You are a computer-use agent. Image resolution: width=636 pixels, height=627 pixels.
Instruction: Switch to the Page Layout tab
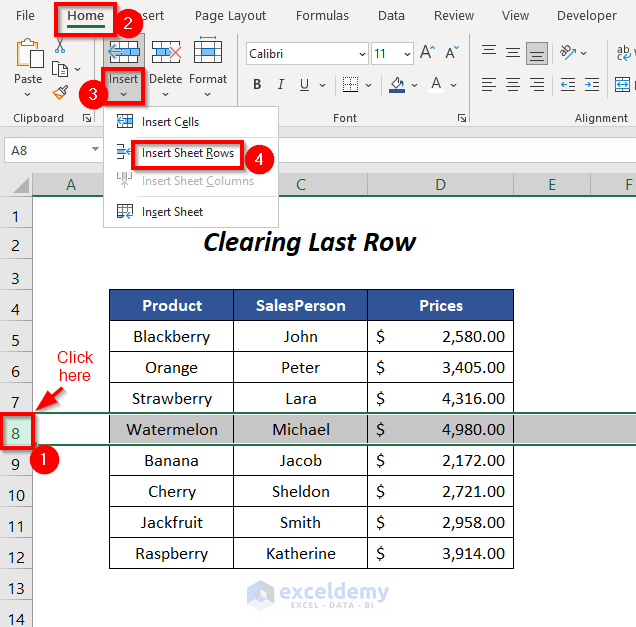230,15
